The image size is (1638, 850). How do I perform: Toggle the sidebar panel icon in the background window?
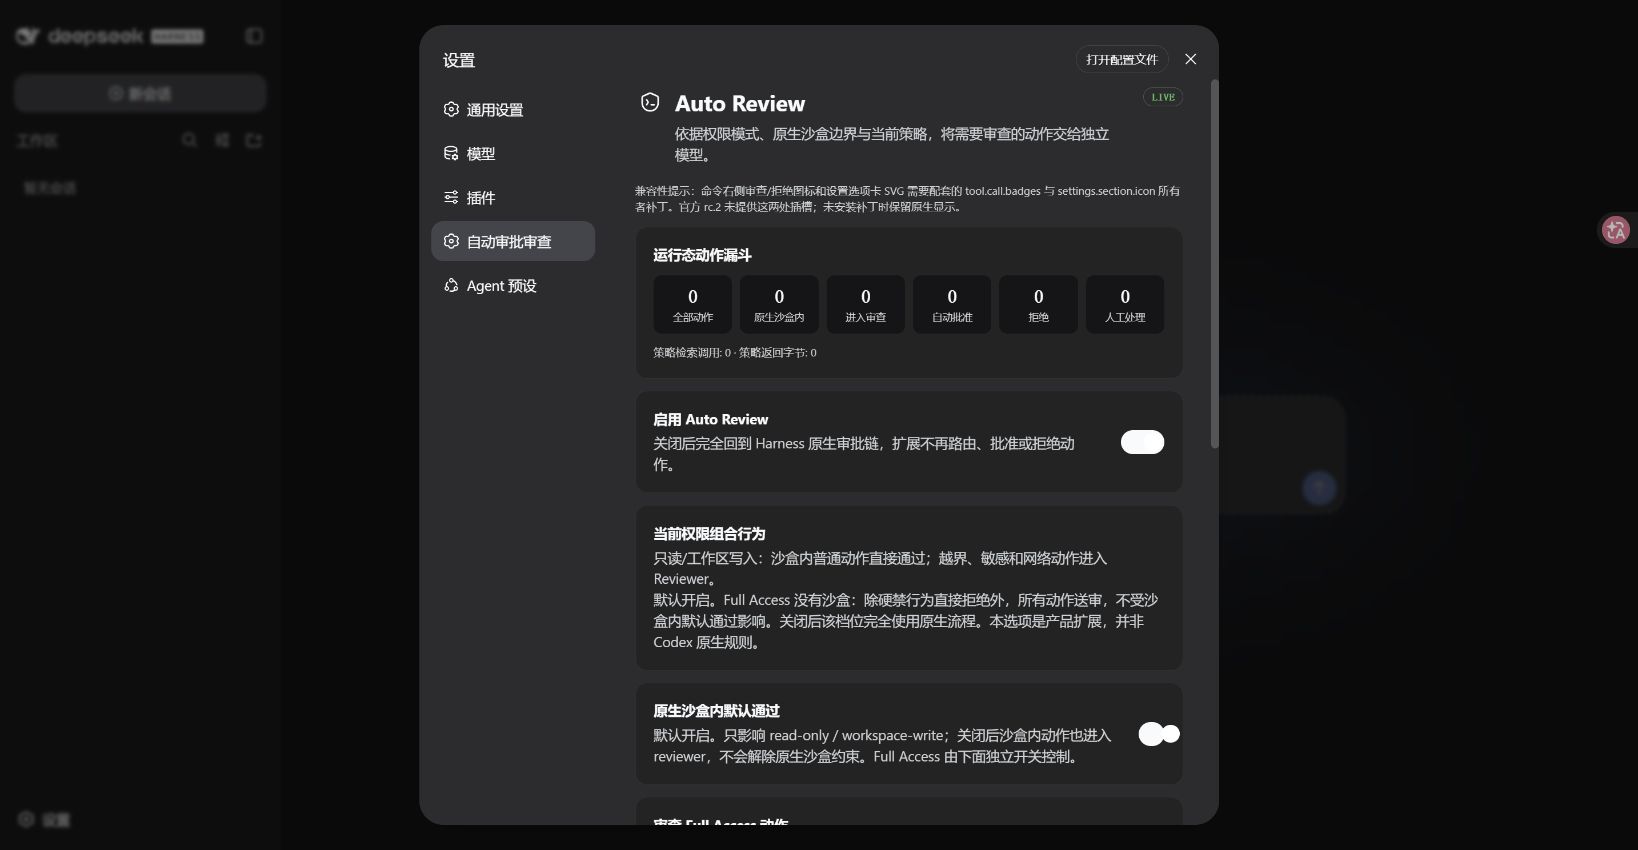pos(254,36)
